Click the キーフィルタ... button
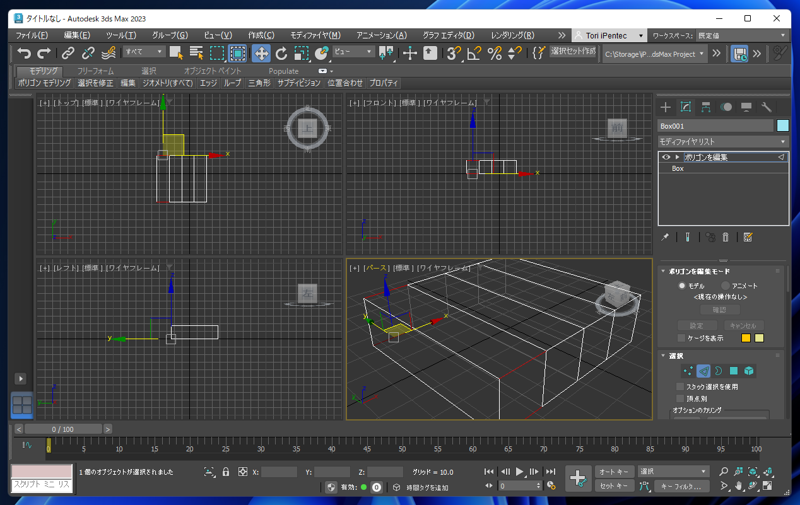The height and width of the screenshot is (505, 800). pos(681,486)
